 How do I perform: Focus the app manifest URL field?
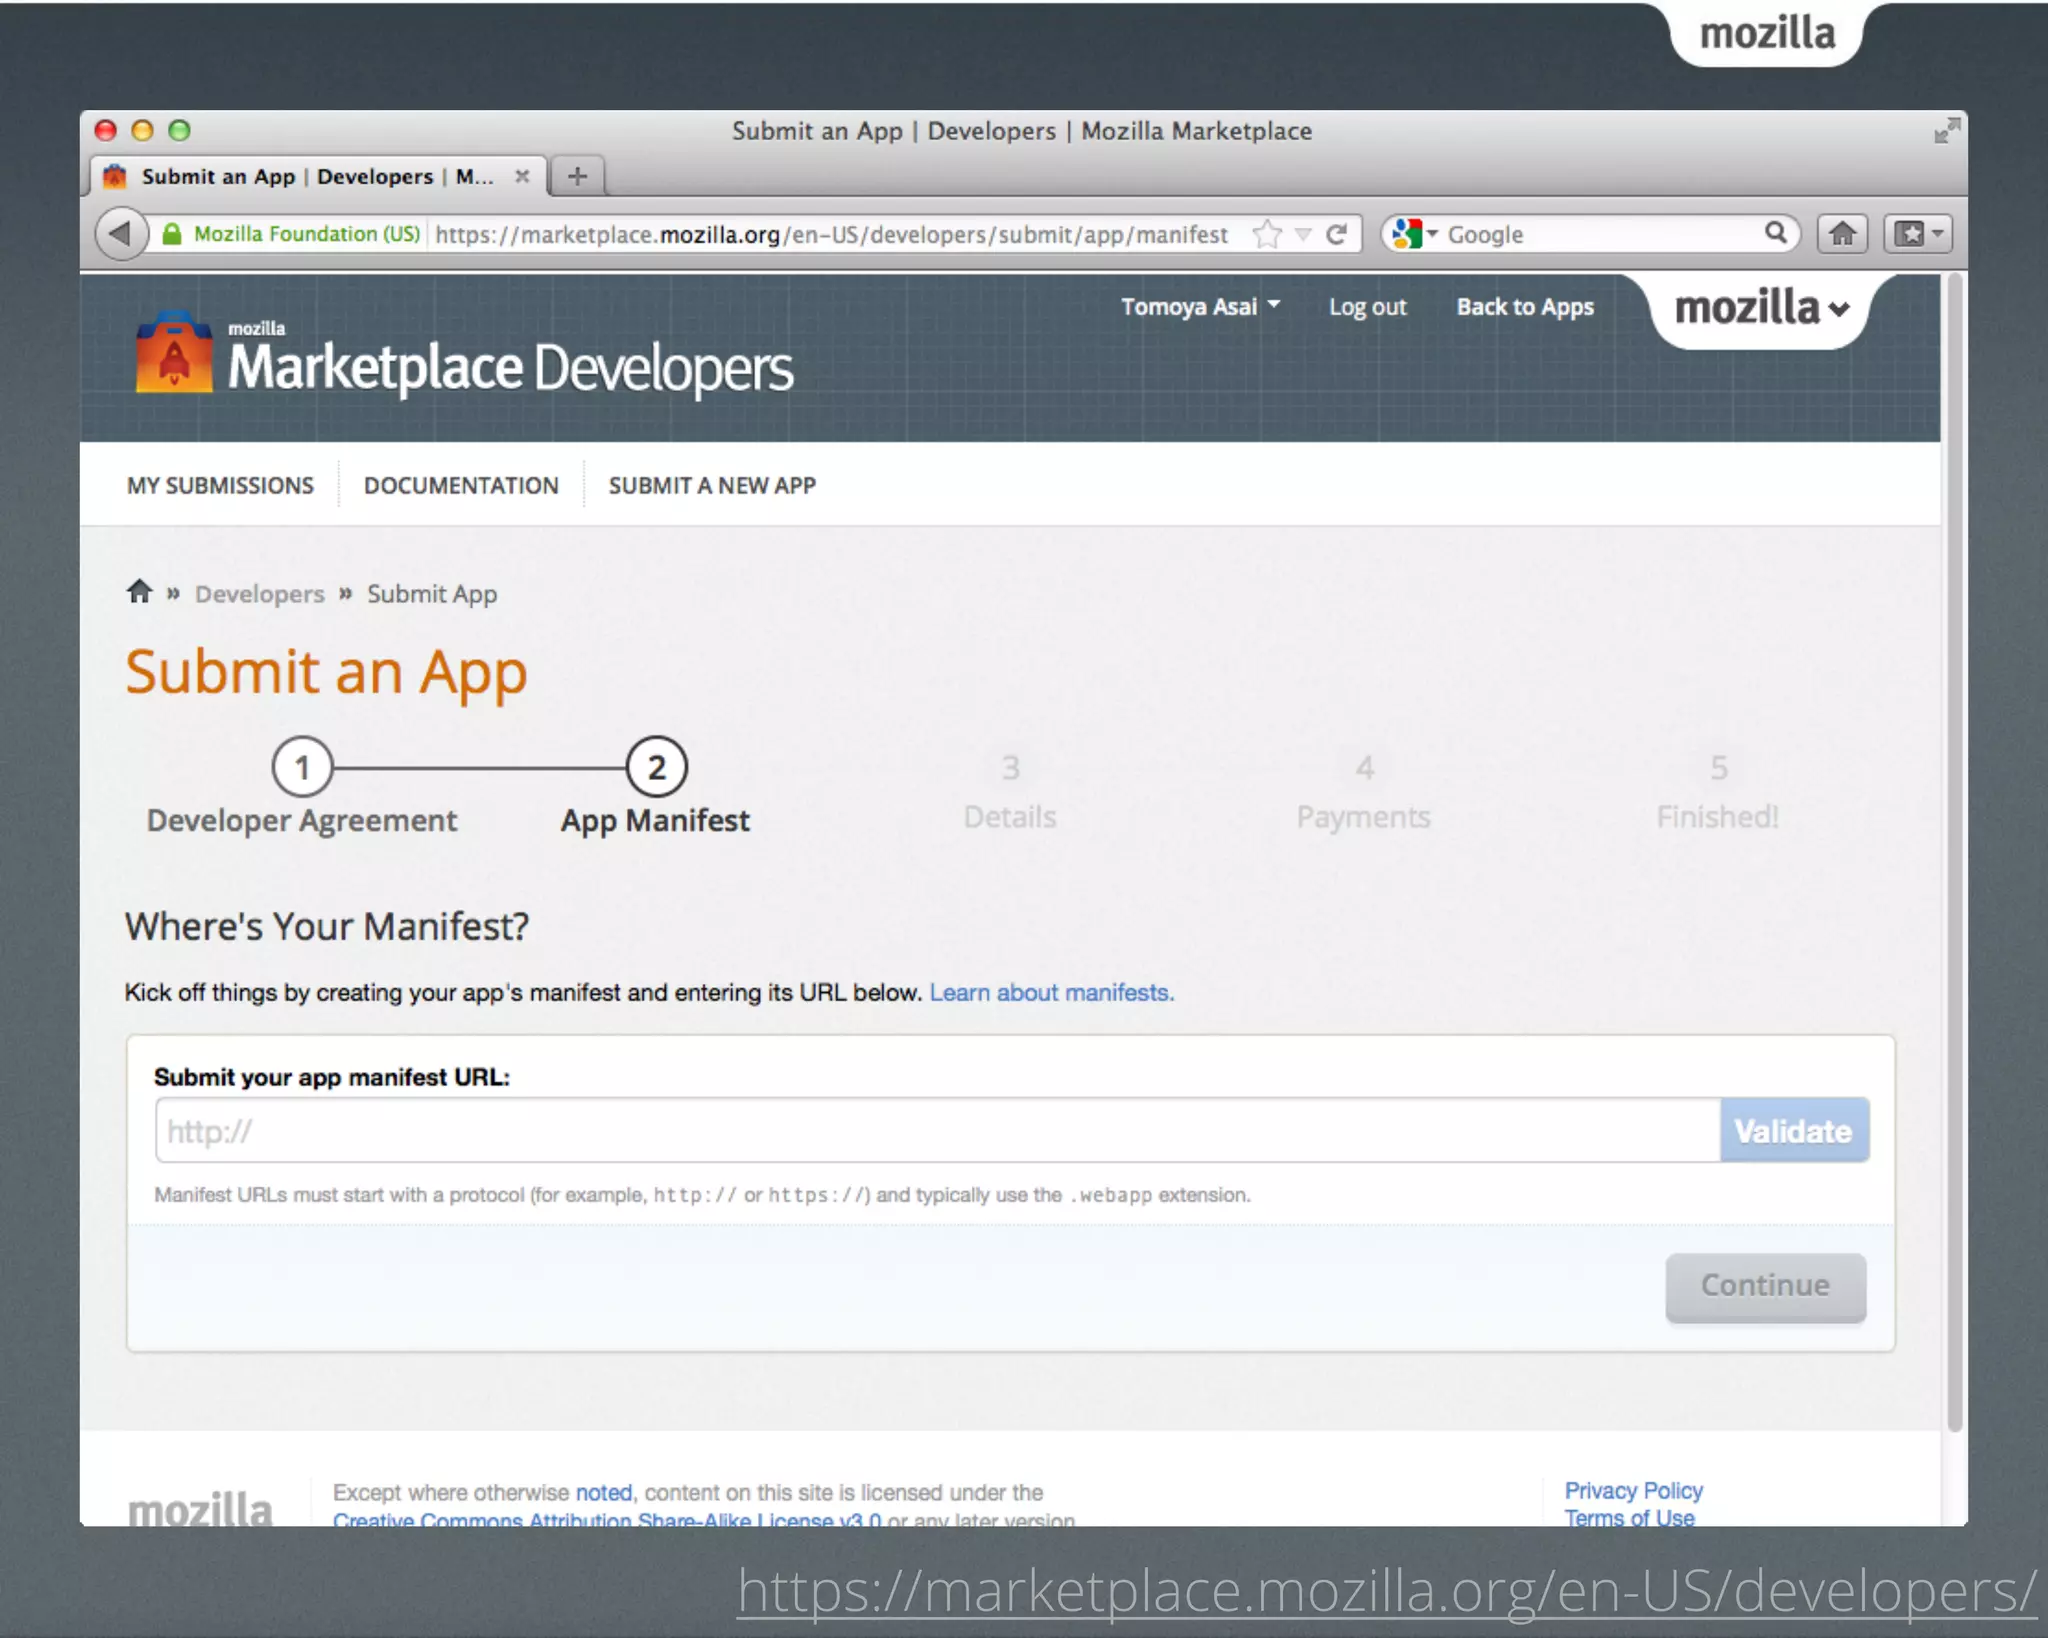pos(938,1130)
